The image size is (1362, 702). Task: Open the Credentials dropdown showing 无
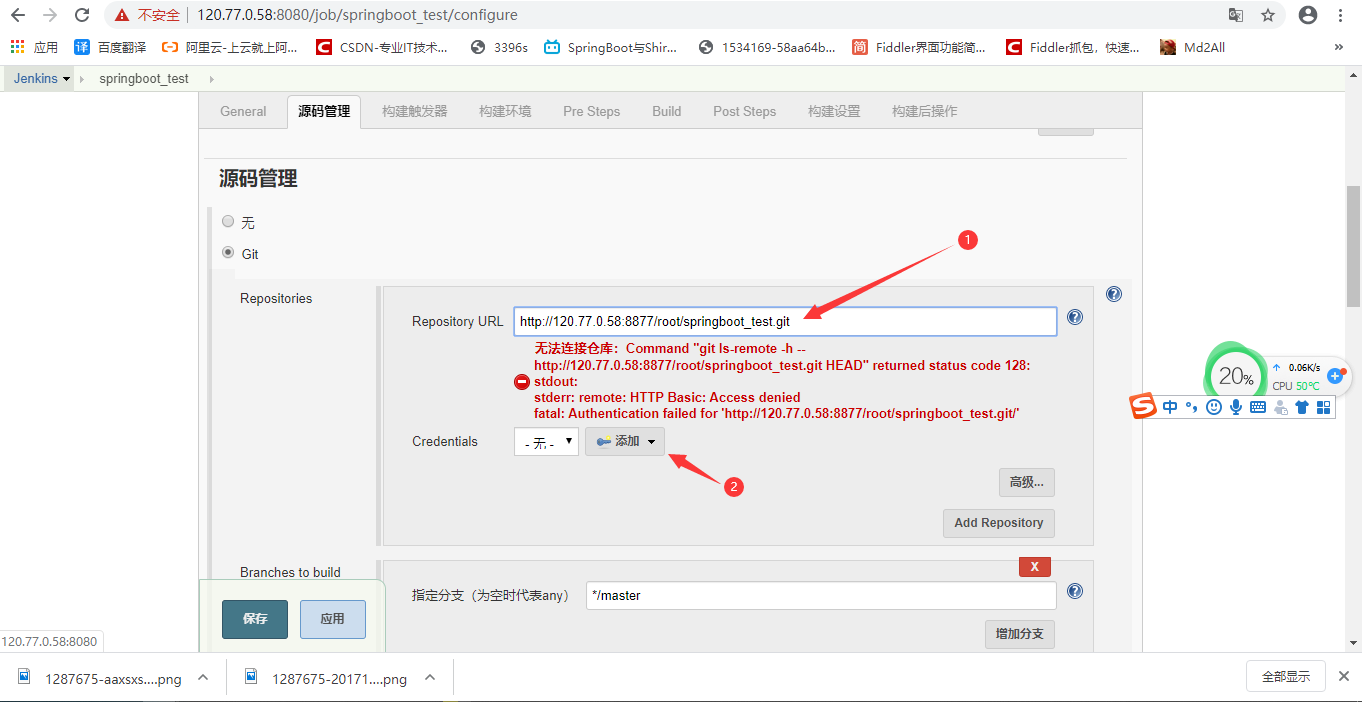546,441
